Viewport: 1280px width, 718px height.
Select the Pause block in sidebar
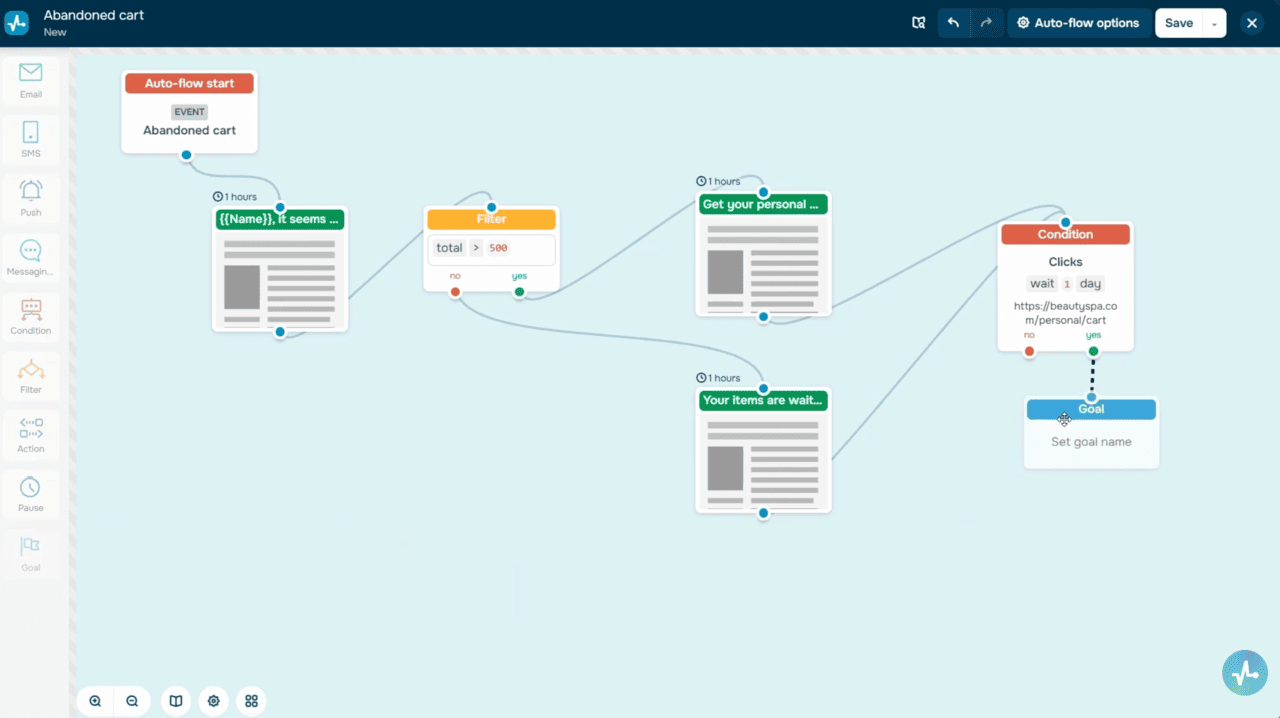click(31, 494)
